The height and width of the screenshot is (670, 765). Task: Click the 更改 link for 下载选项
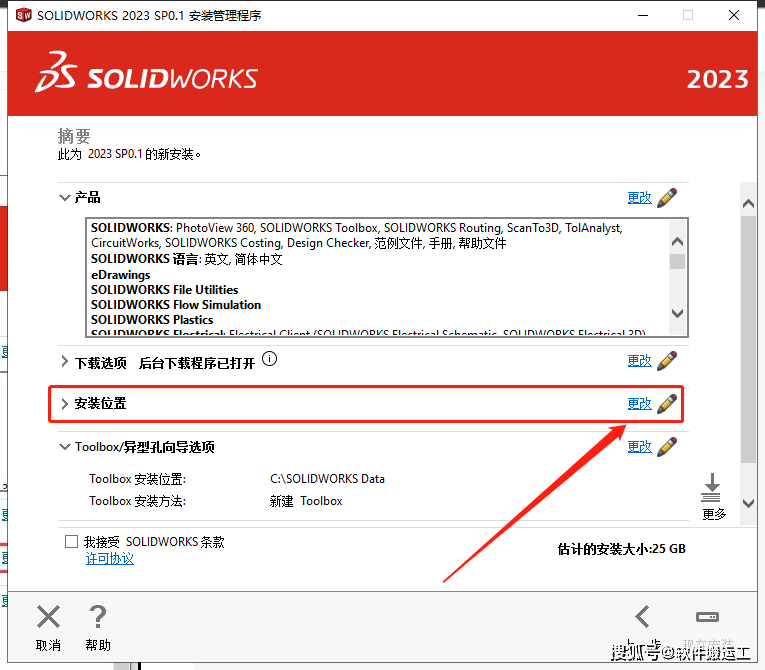(x=639, y=361)
